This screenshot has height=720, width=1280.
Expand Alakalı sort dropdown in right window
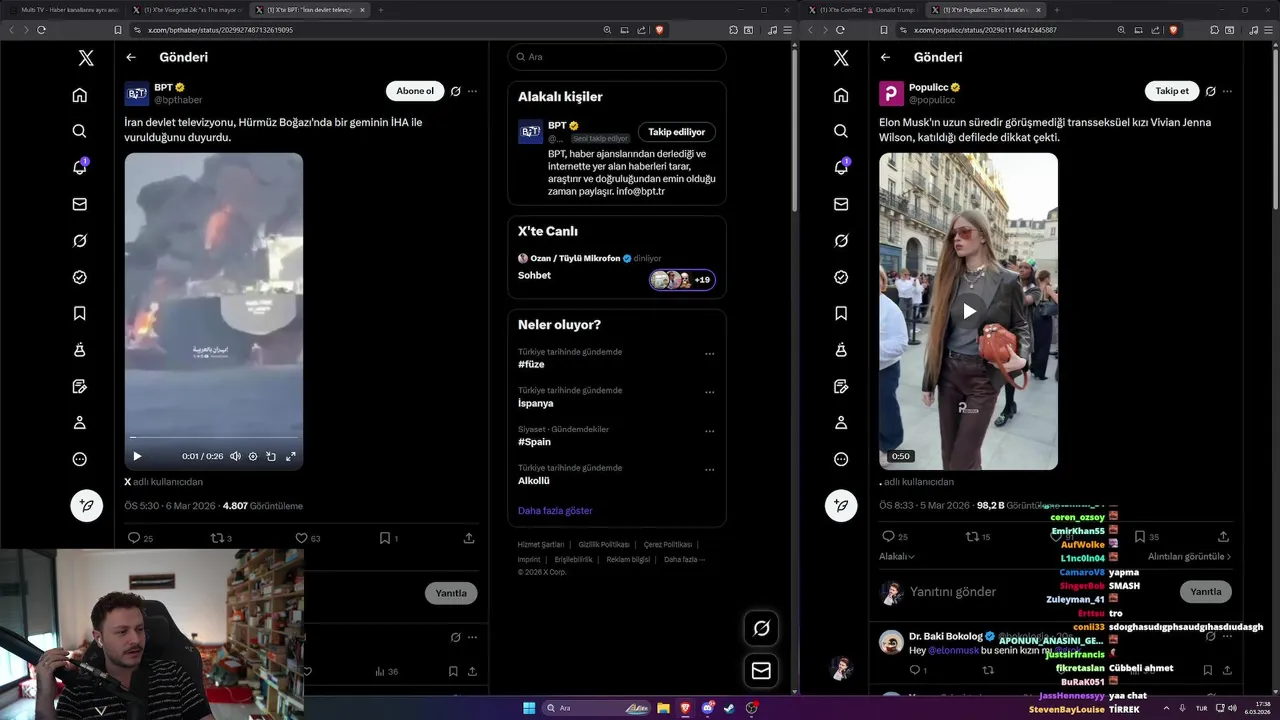tap(897, 556)
